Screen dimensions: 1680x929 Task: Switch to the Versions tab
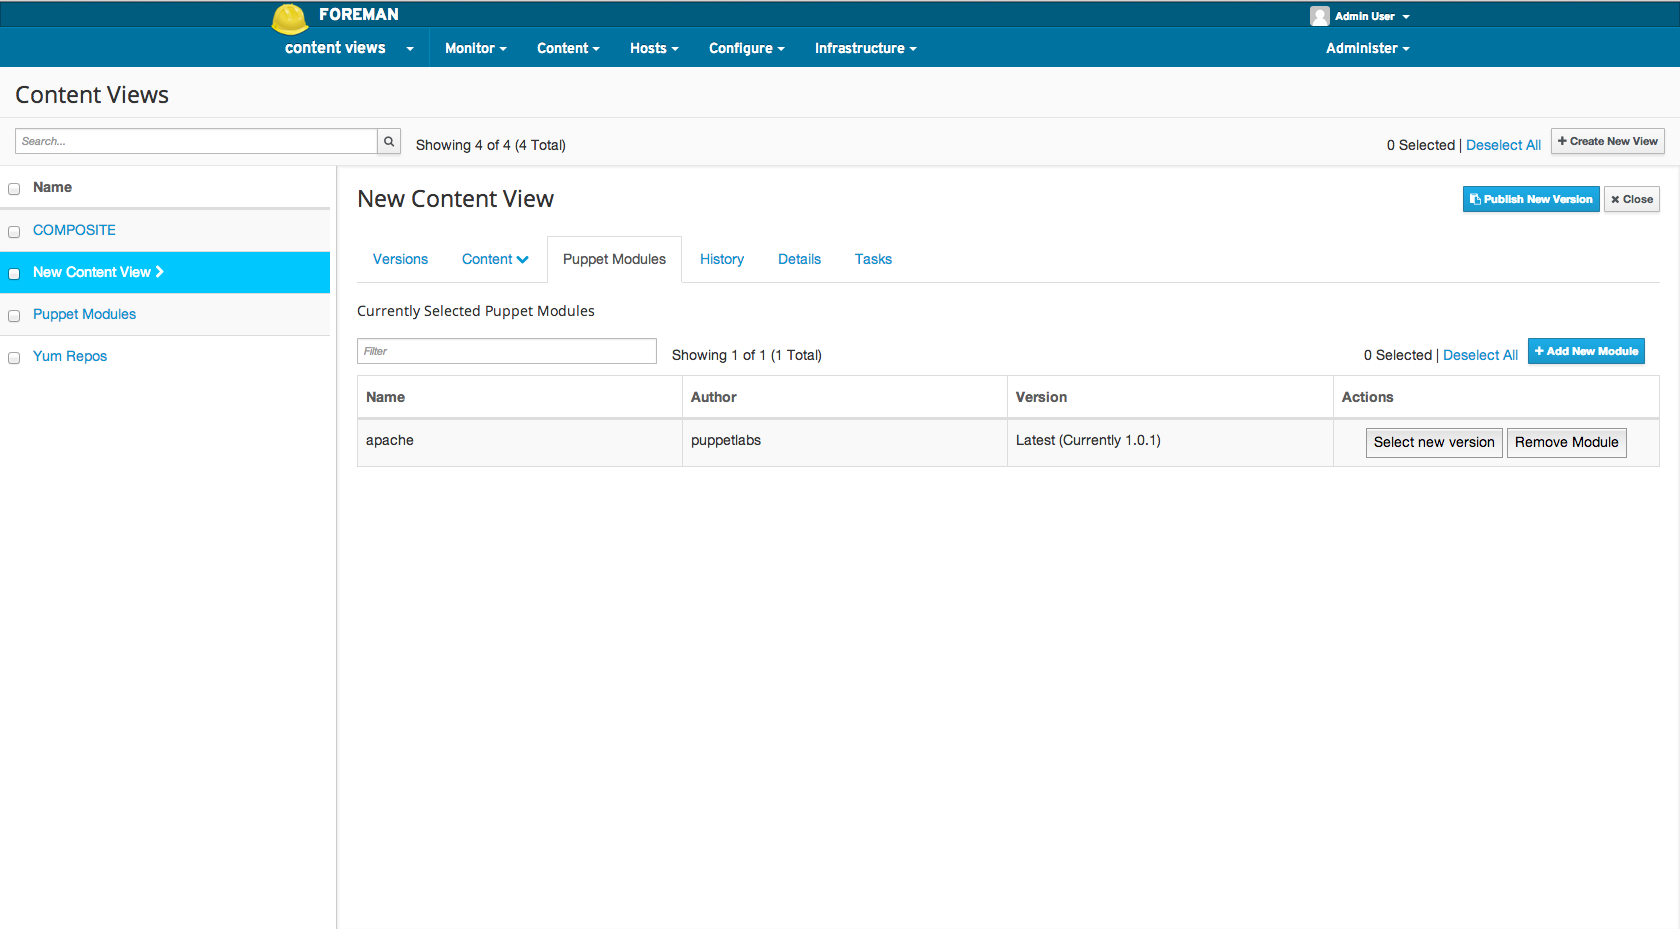pos(400,259)
